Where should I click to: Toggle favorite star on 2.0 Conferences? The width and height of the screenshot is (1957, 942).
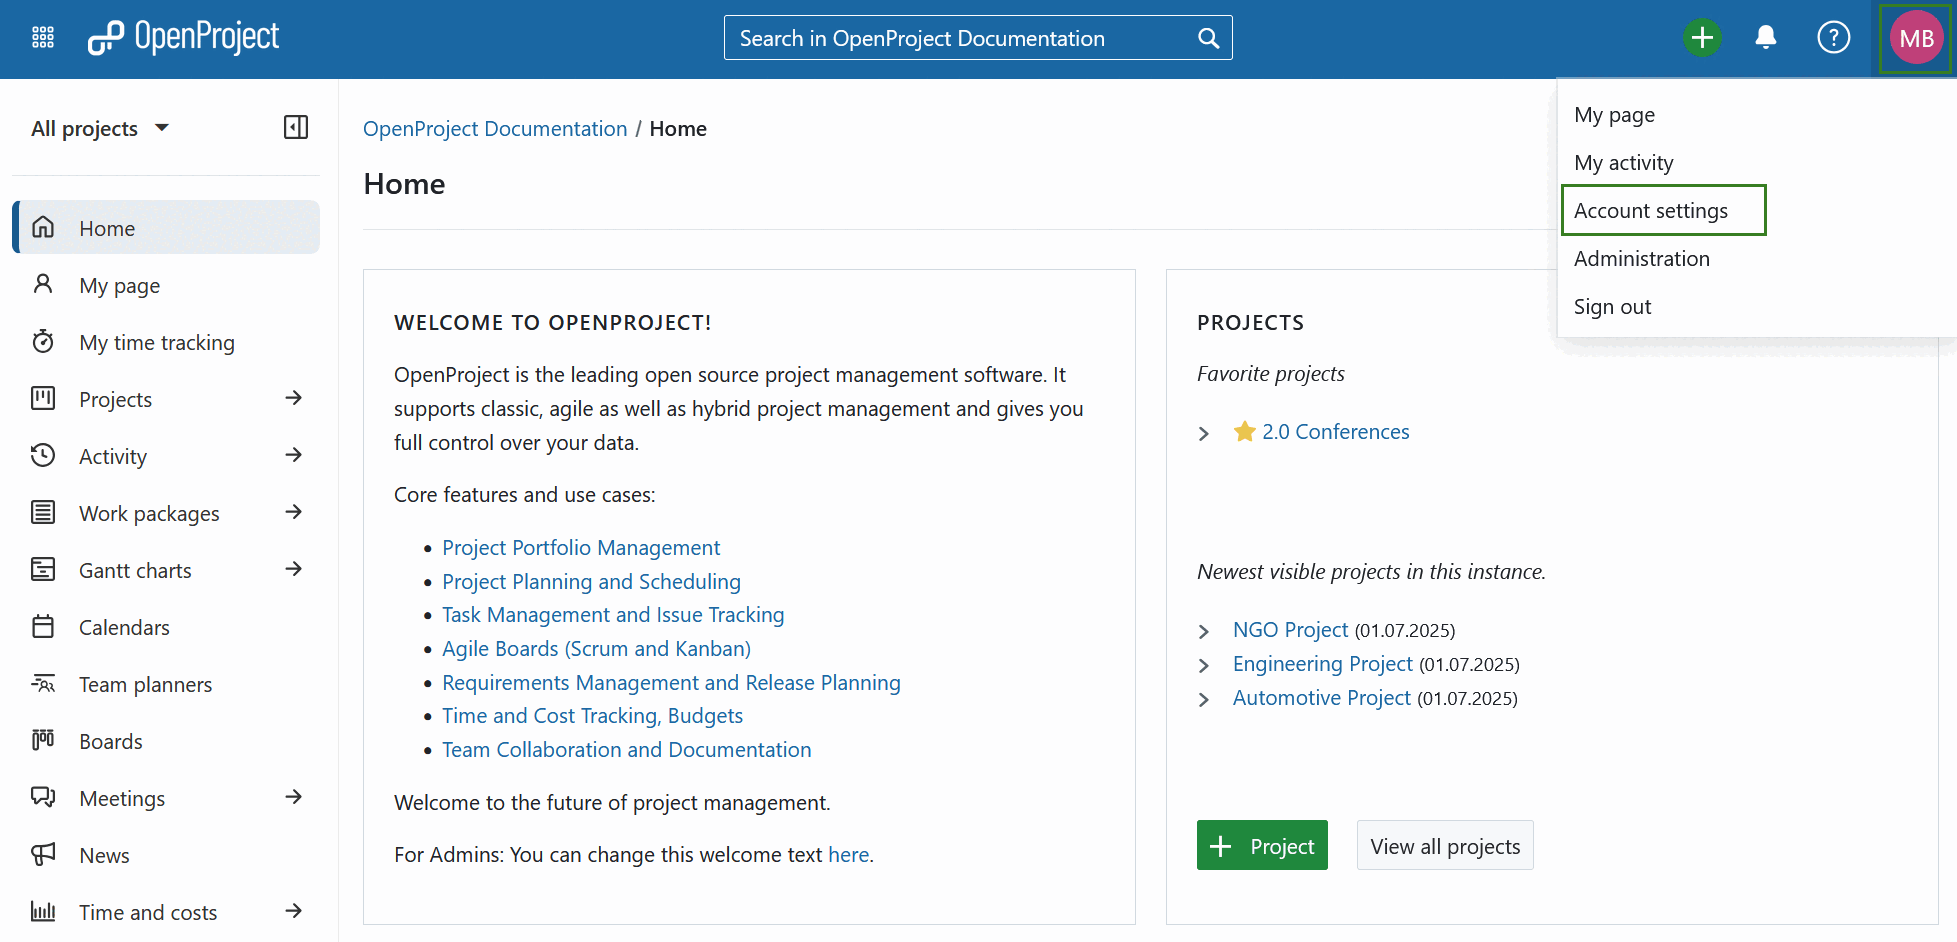1243,431
